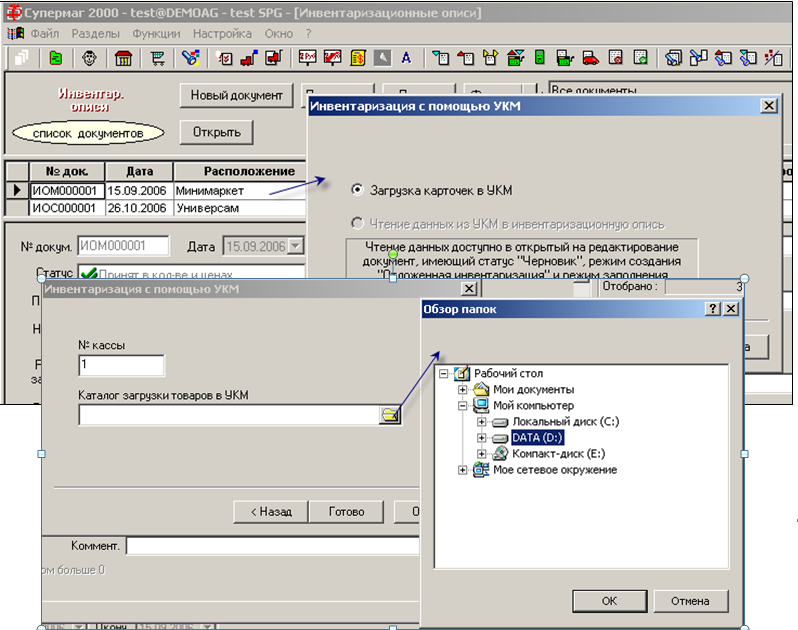Click the checklist toolbar icon
Viewport: 798px width, 630px height.
(x=224, y=59)
